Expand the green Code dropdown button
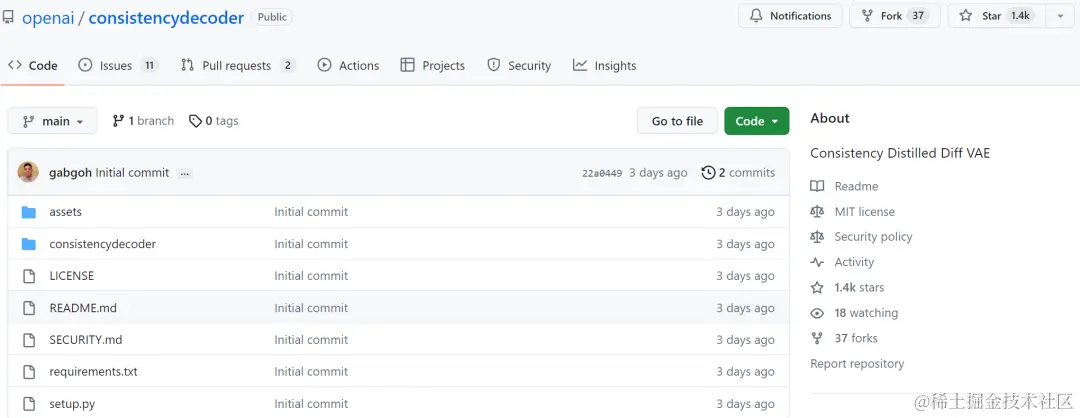The height and width of the screenshot is (418, 1080). pyautogui.click(x=756, y=121)
